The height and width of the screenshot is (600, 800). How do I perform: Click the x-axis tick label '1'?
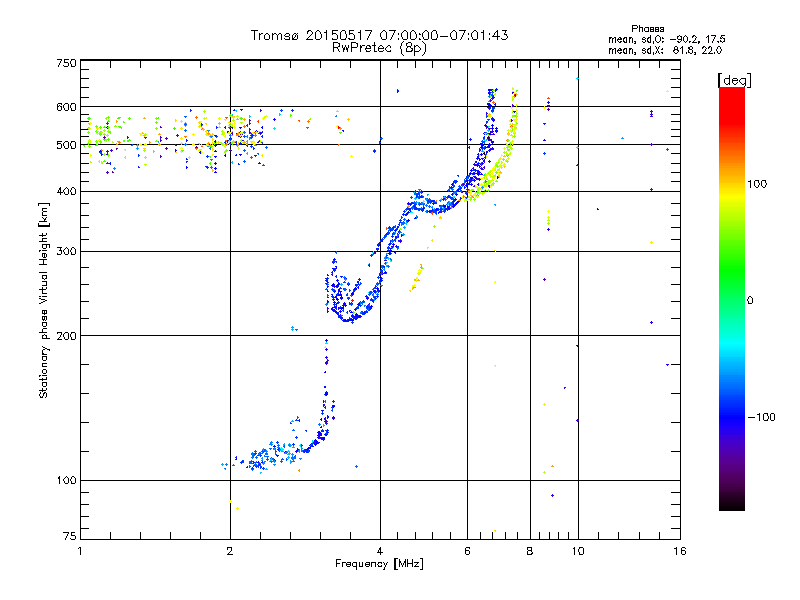click(x=80, y=551)
